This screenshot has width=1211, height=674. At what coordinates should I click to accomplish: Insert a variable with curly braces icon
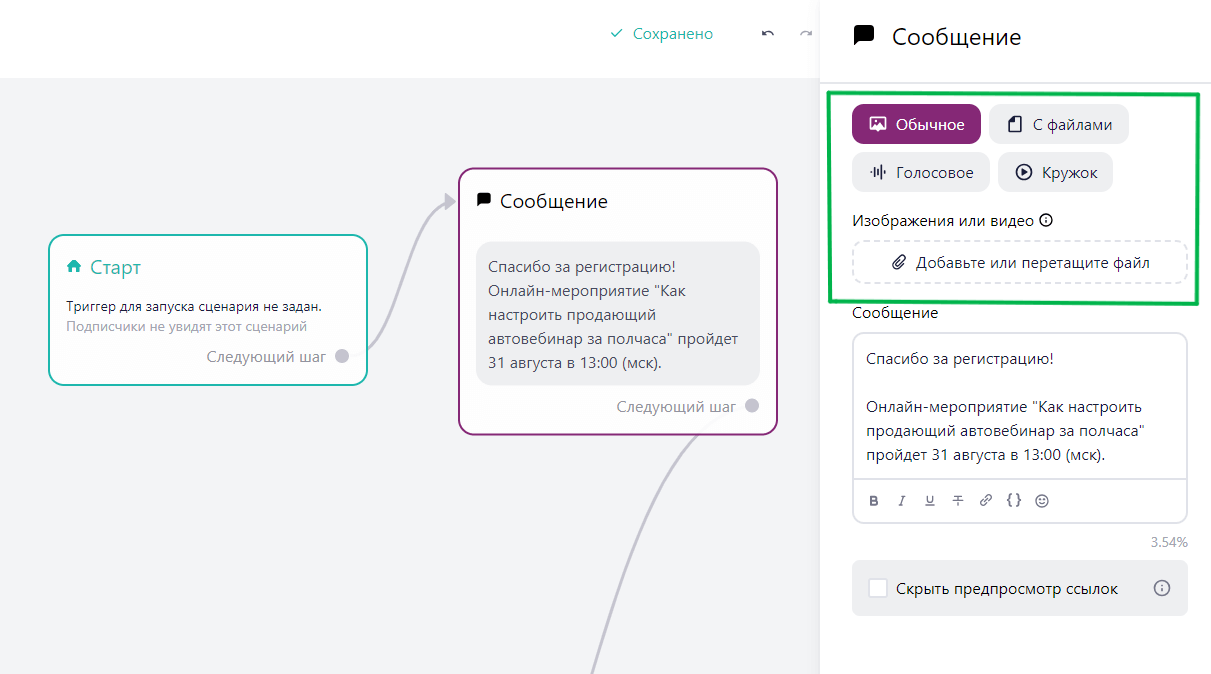(1014, 501)
